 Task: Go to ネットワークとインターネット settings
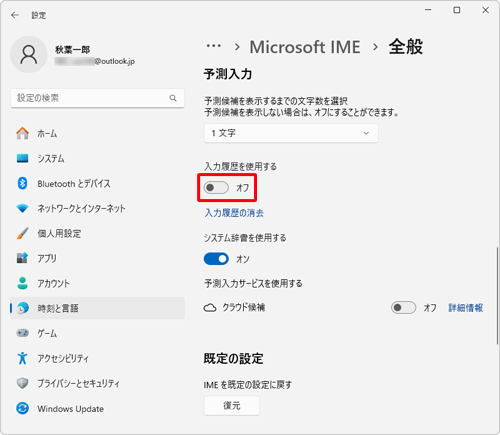click(97, 208)
